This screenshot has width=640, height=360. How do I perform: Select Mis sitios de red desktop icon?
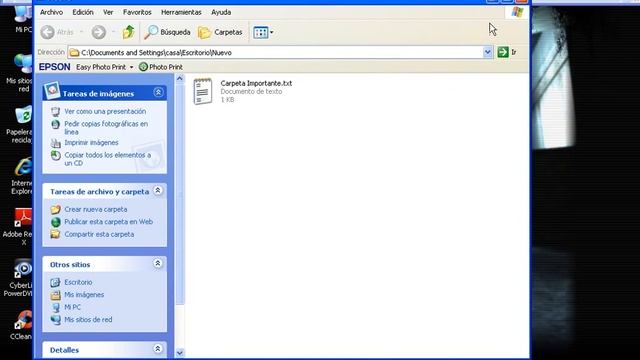(20, 73)
